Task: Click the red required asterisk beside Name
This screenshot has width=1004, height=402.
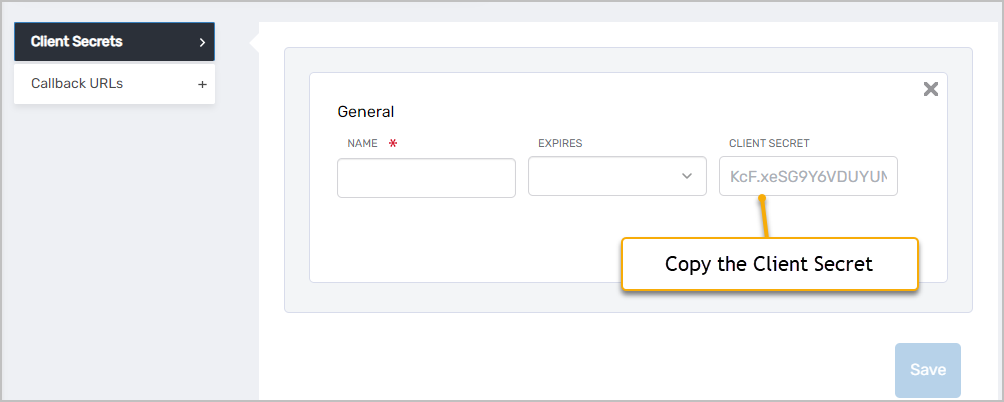Action: tap(393, 143)
